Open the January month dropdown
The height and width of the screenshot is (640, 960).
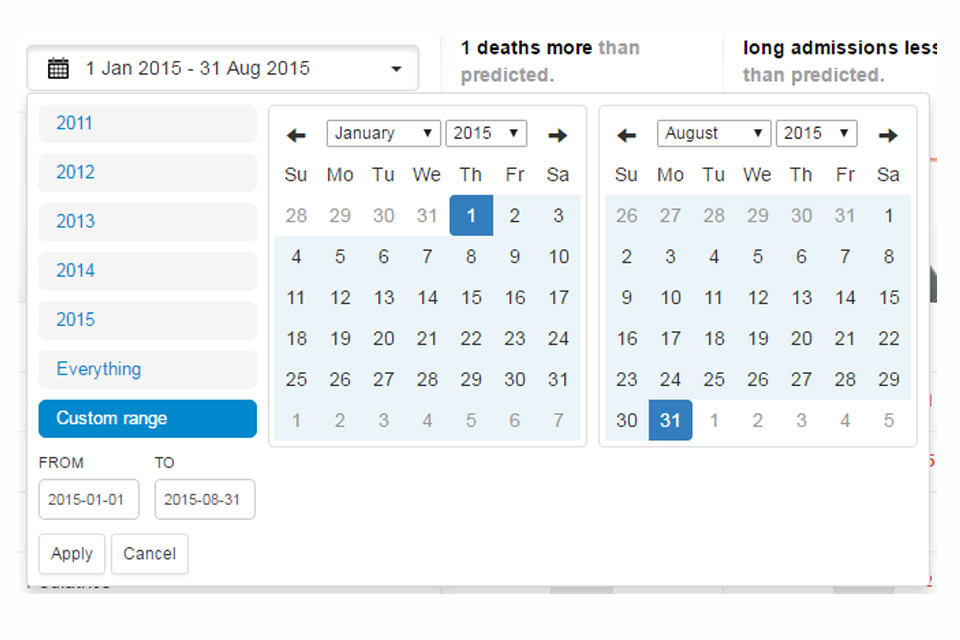point(383,134)
